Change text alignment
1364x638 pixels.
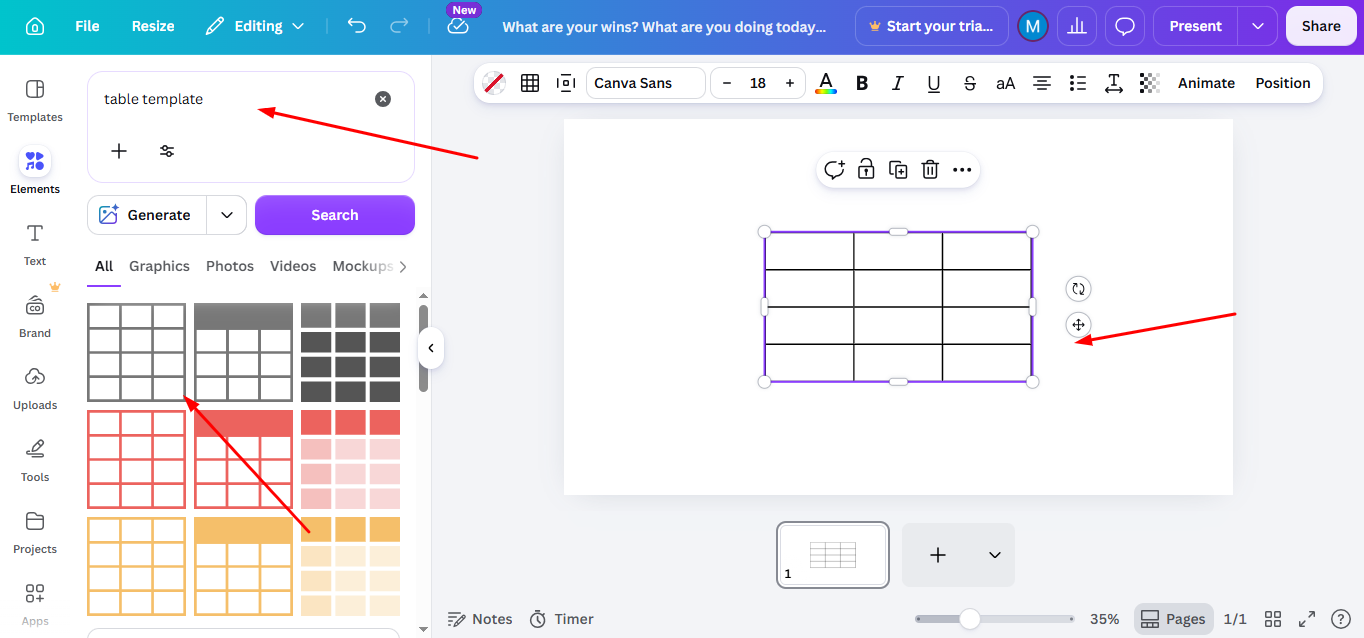[1042, 83]
